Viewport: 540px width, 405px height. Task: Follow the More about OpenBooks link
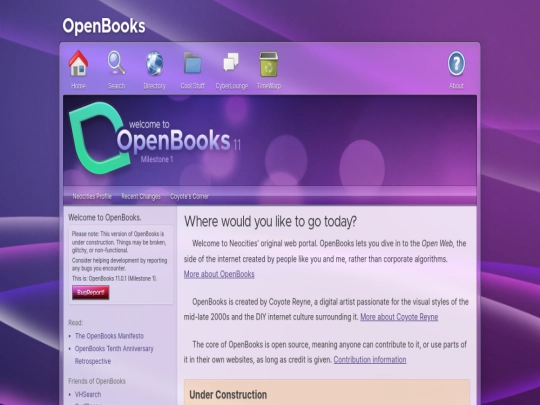[x=219, y=274]
